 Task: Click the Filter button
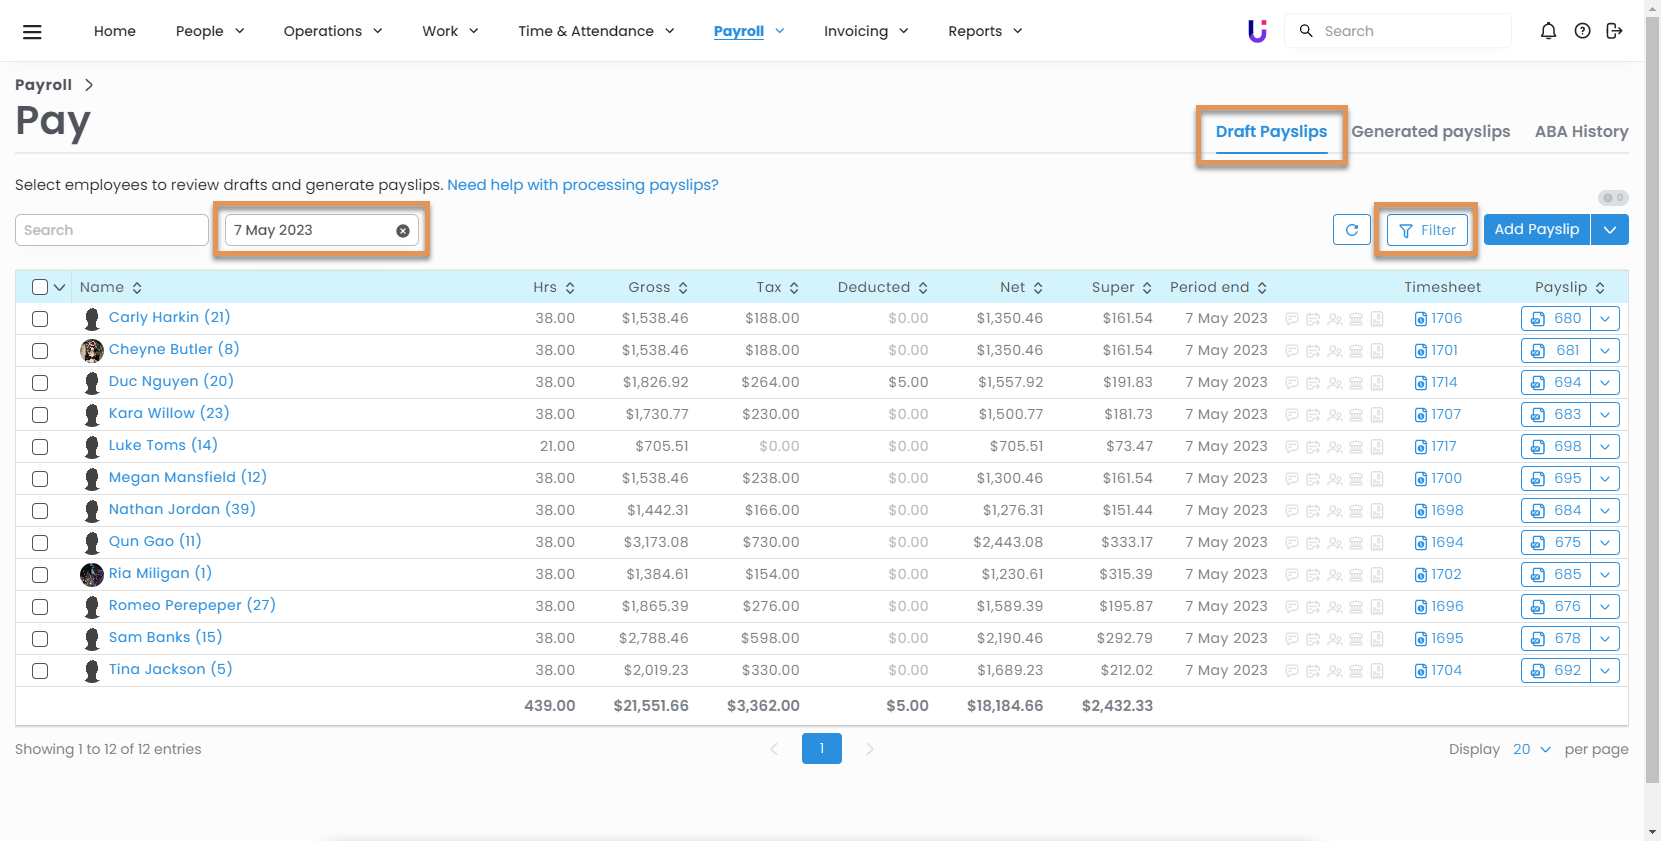pyautogui.click(x=1427, y=231)
